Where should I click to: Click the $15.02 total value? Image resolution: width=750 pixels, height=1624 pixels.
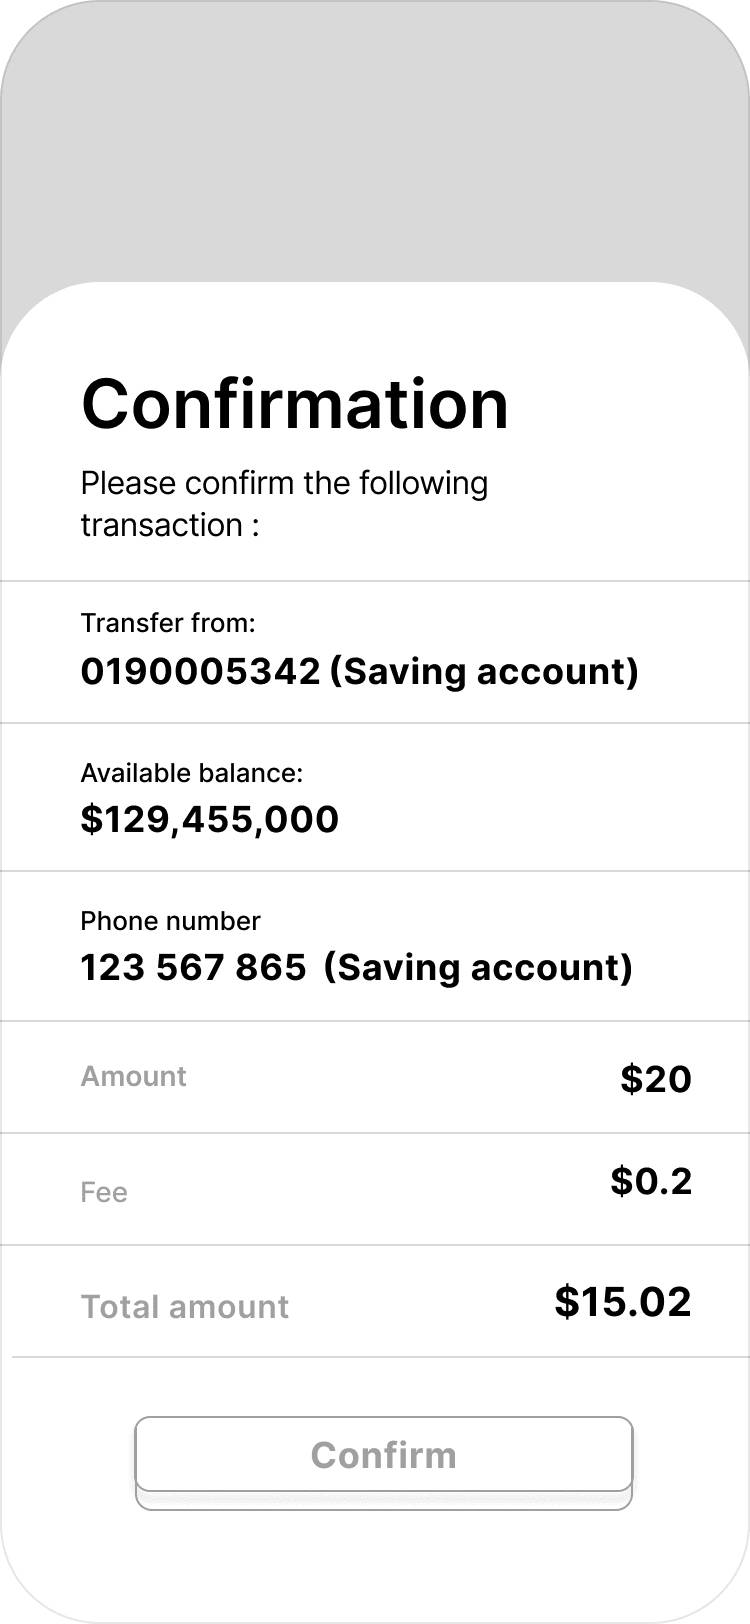point(623,1301)
